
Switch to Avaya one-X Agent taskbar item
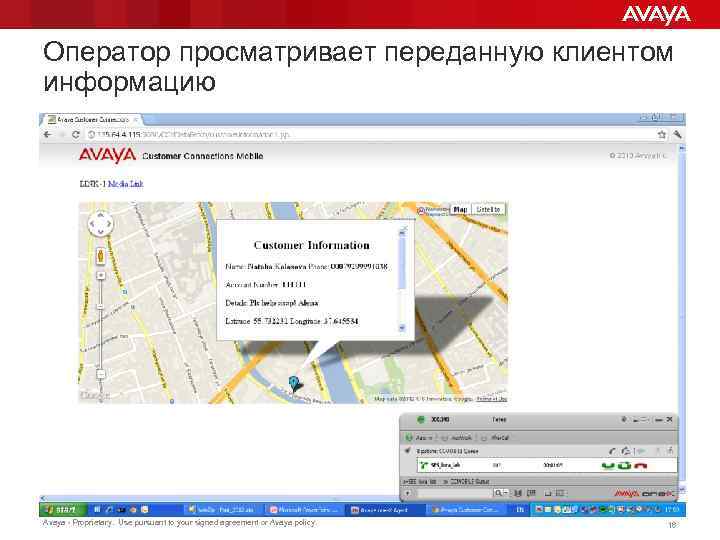click(x=383, y=510)
